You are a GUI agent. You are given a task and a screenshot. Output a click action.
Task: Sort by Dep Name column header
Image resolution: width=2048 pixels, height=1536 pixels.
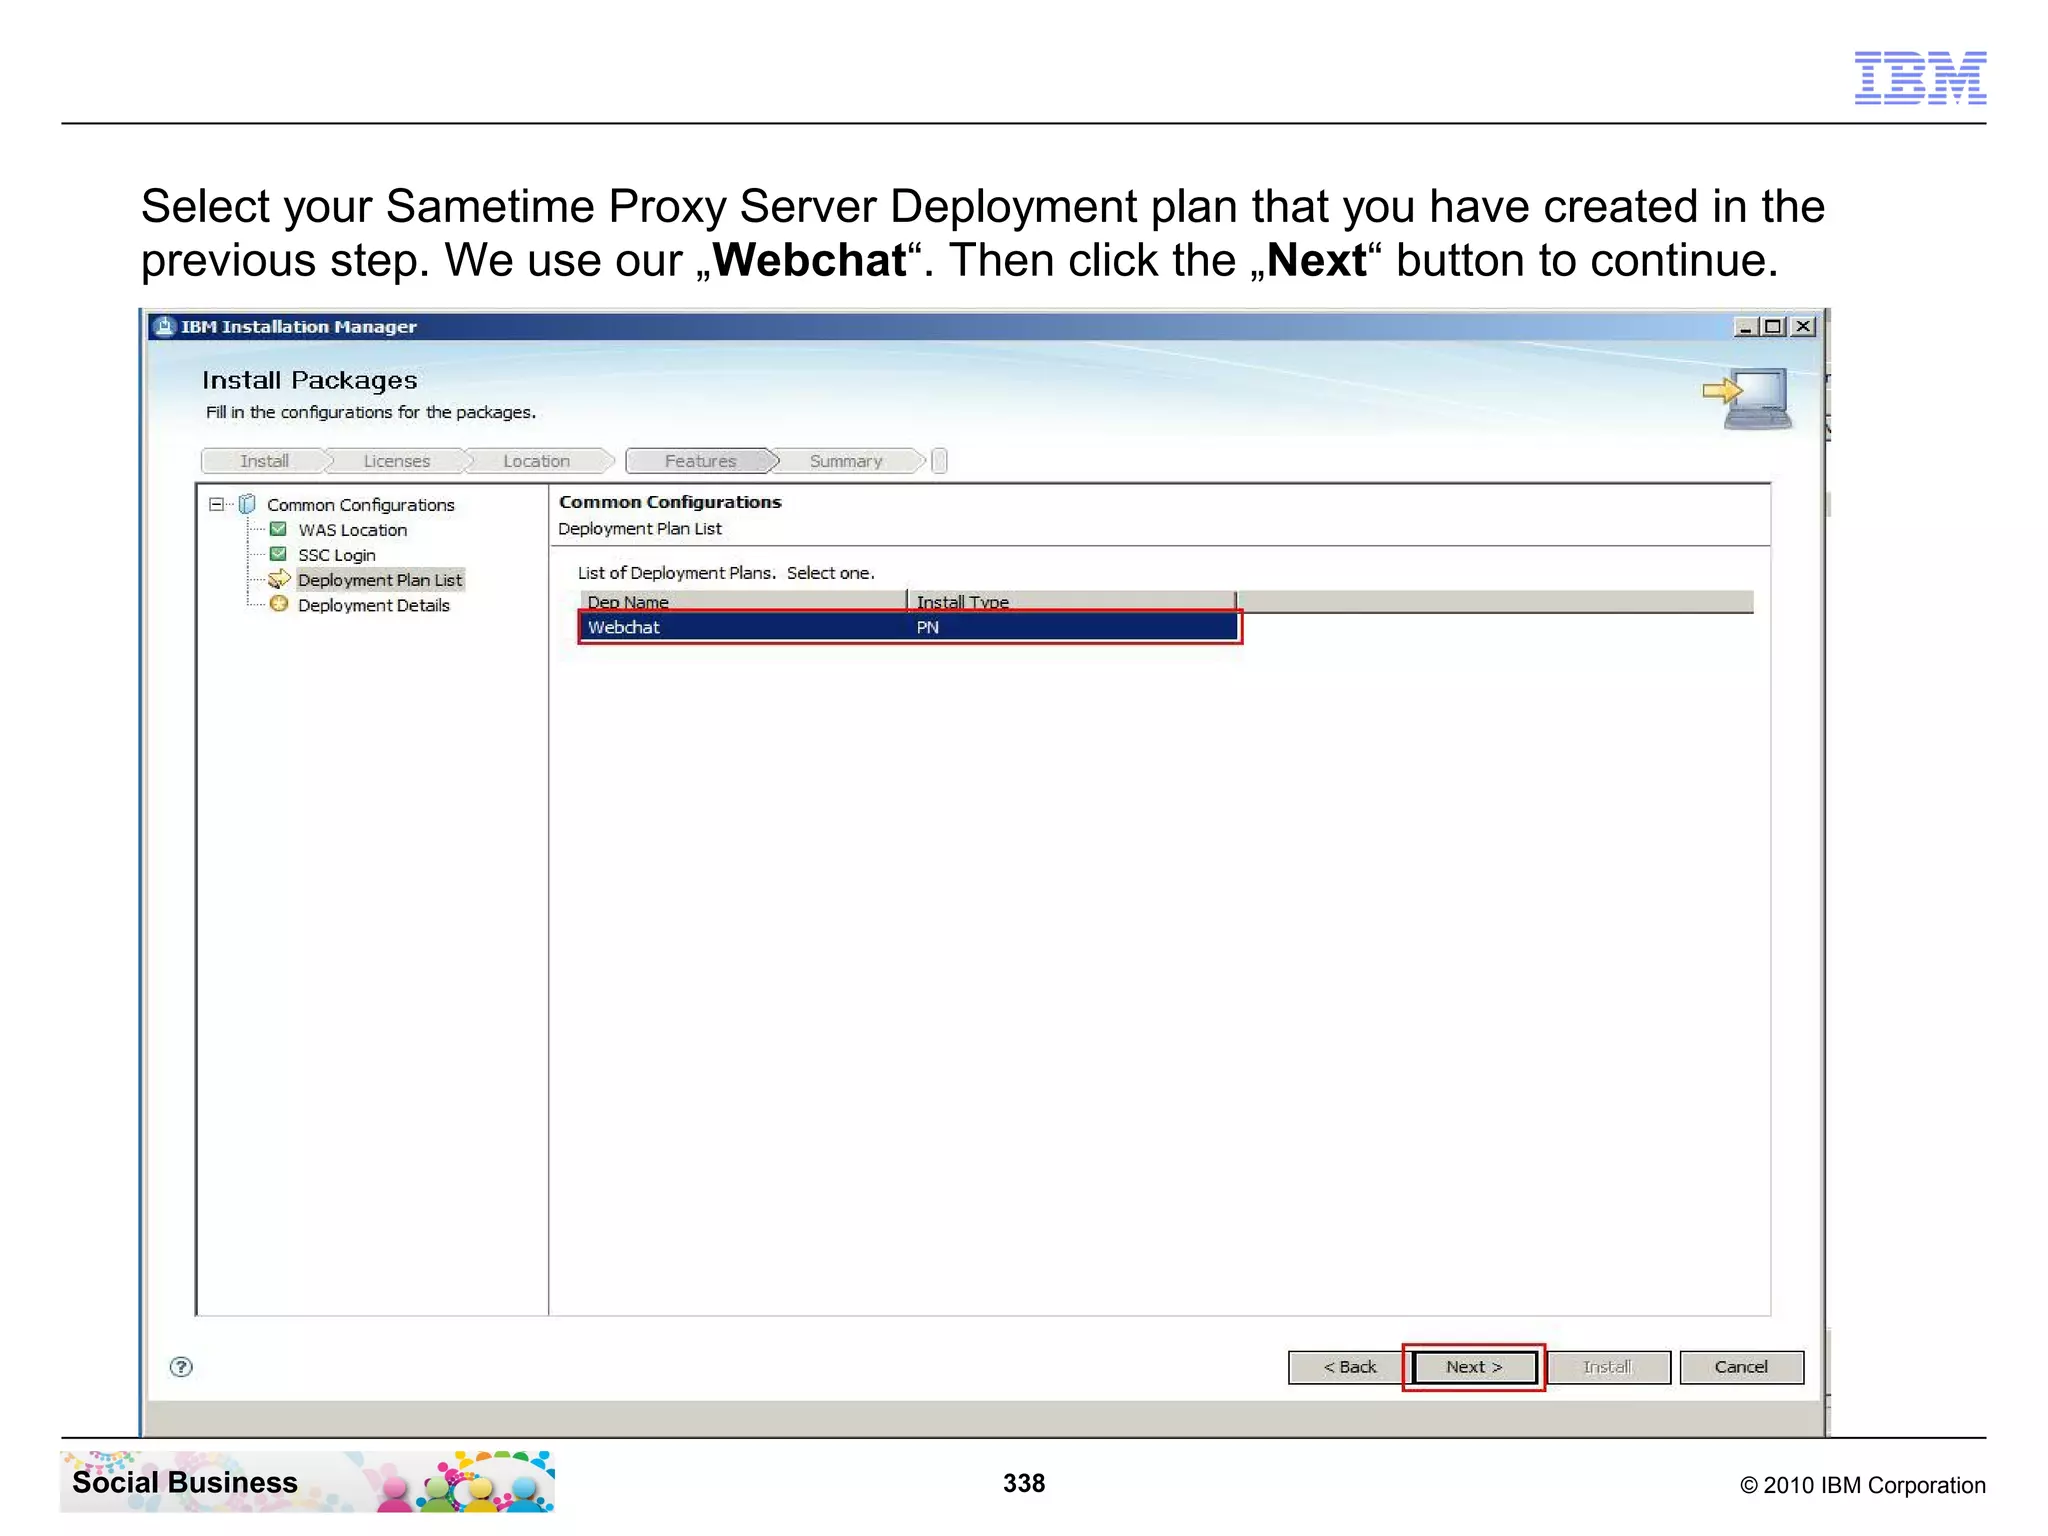(743, 601)
